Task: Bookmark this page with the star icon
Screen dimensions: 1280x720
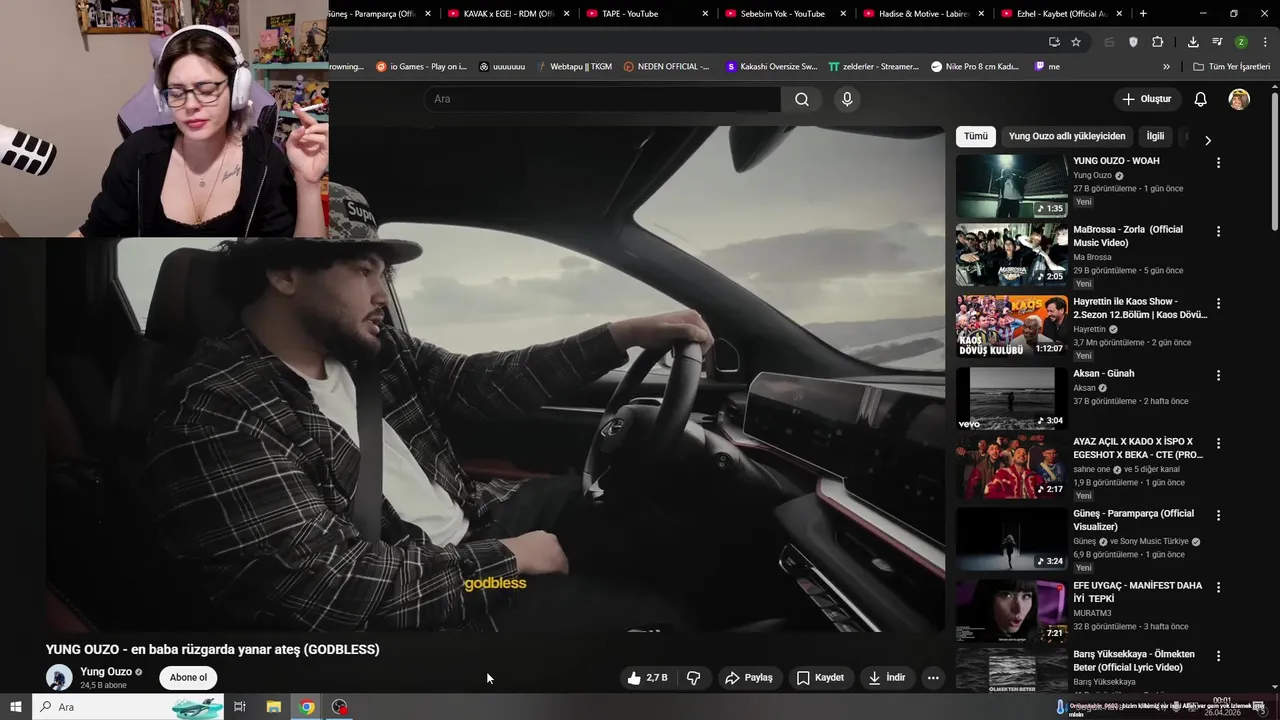Action: point(1076,42)
